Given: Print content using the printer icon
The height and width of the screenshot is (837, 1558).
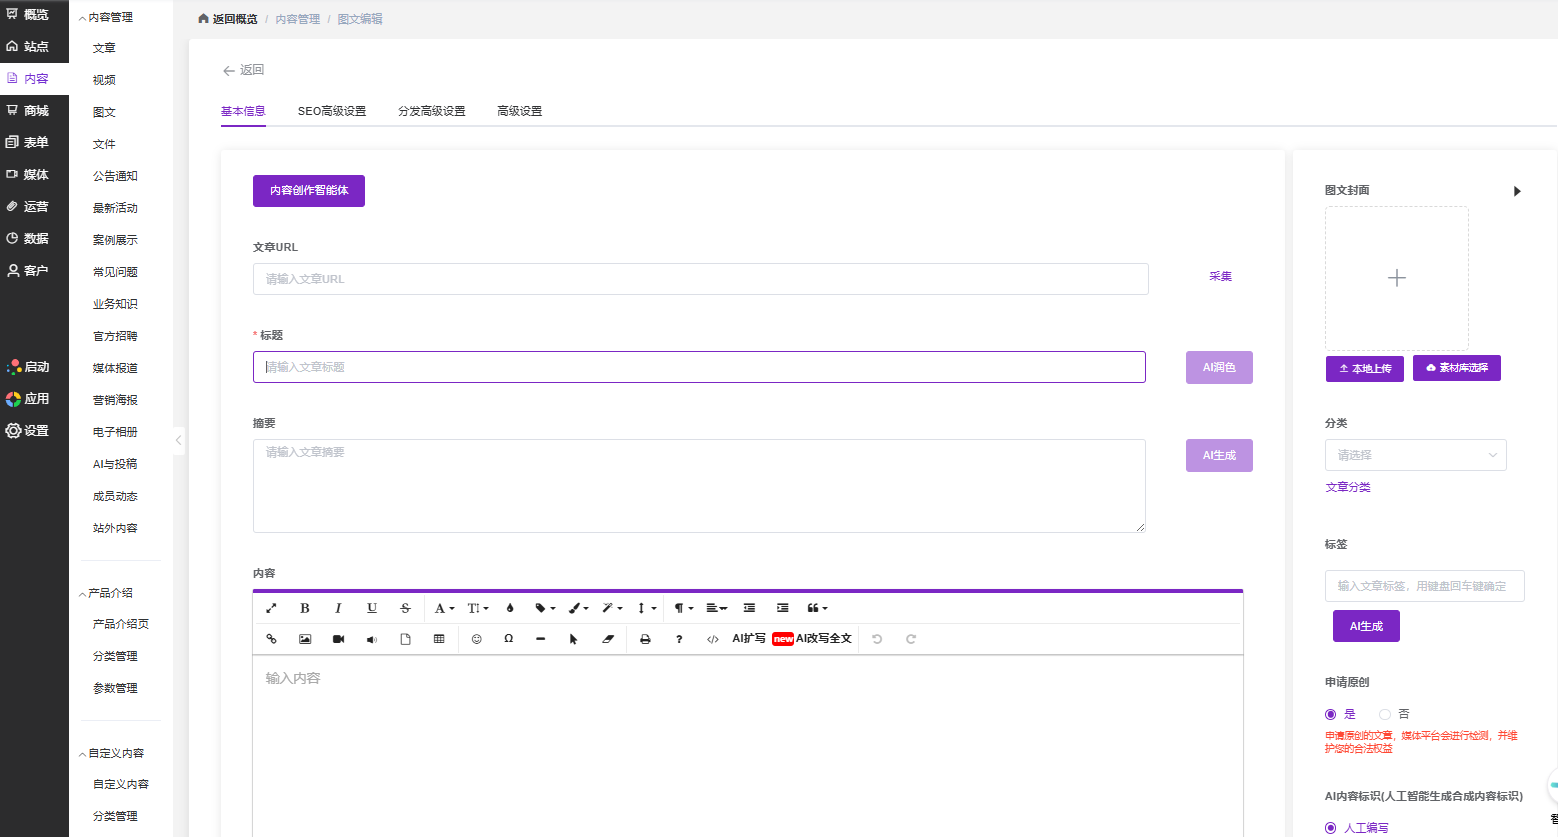Looking at the screenshot, I should pos(645,639).
